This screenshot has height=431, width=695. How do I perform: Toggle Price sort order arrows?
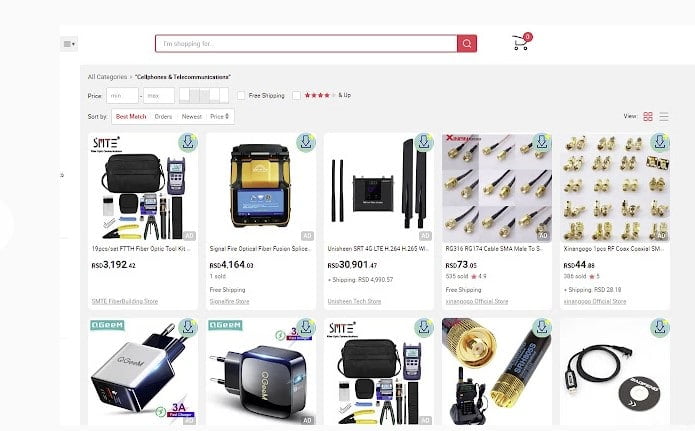[220, 116]
